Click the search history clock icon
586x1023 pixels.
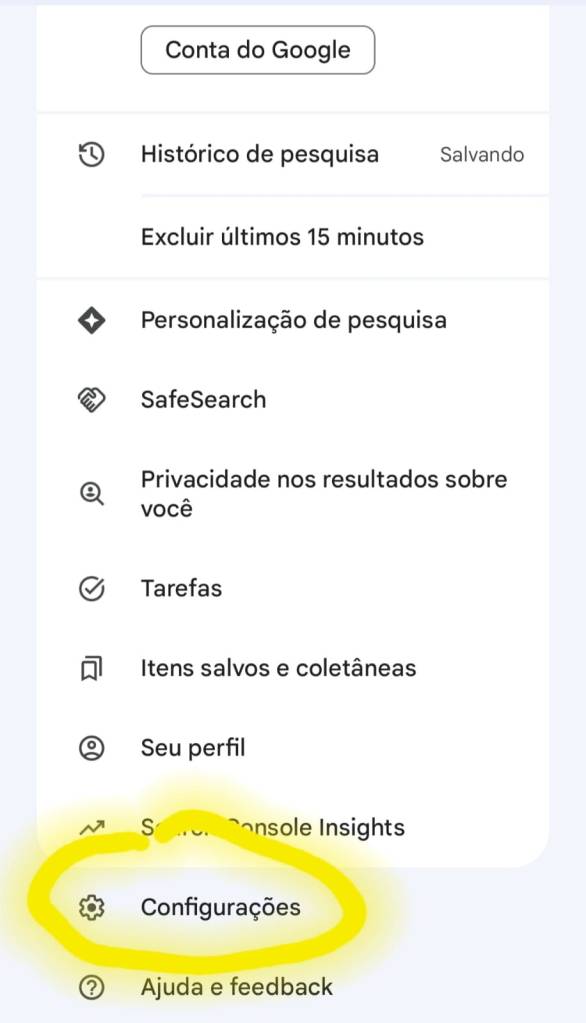coord(91,154)
